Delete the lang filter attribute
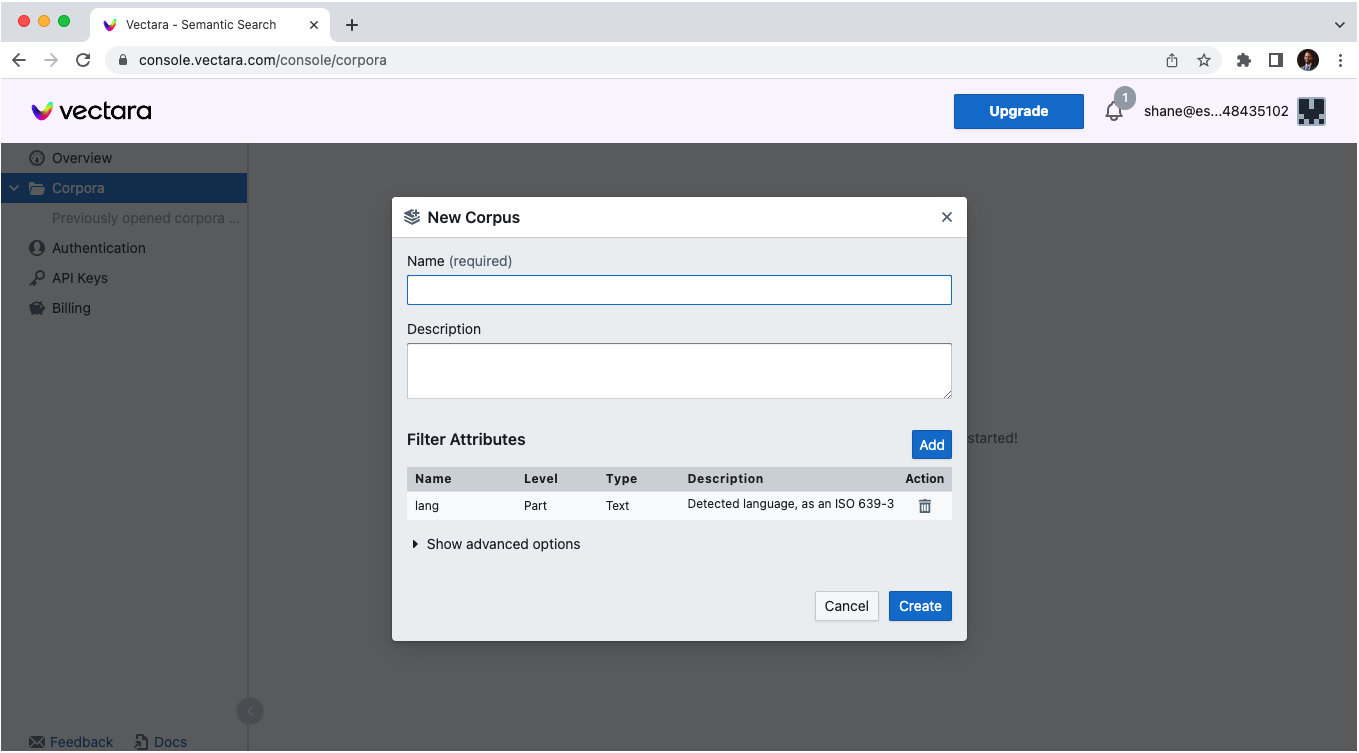The width and height of the screenshot is (1359, 753). click(x=925, y=506)
